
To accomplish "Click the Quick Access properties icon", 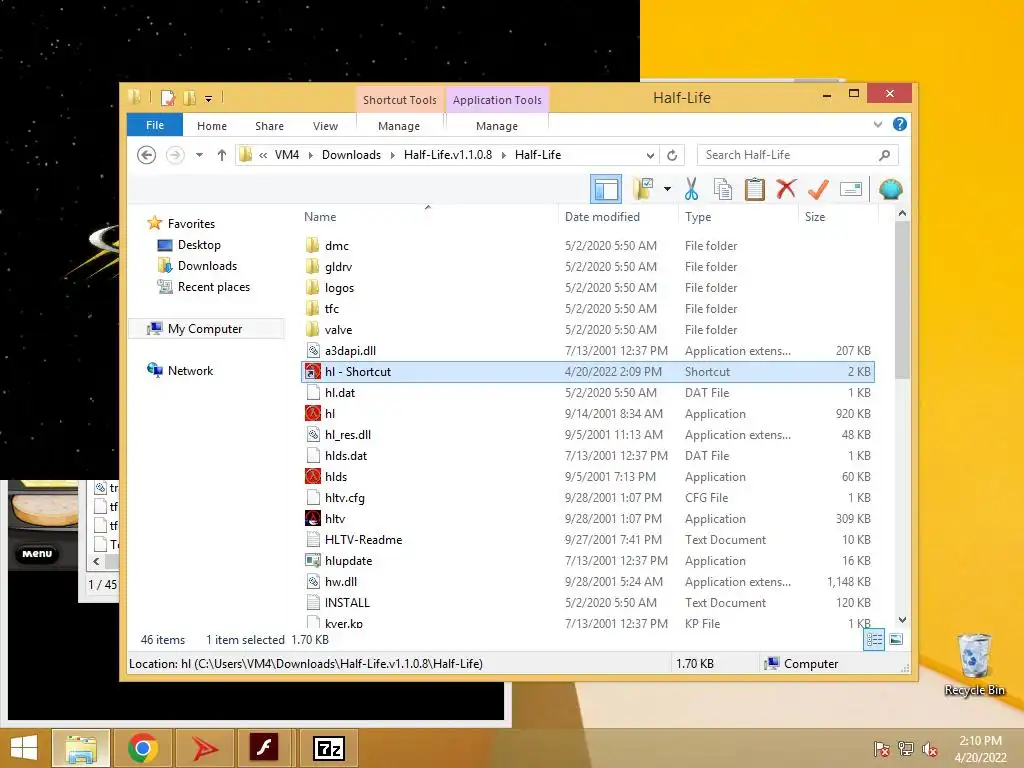I will coord(168,98).
